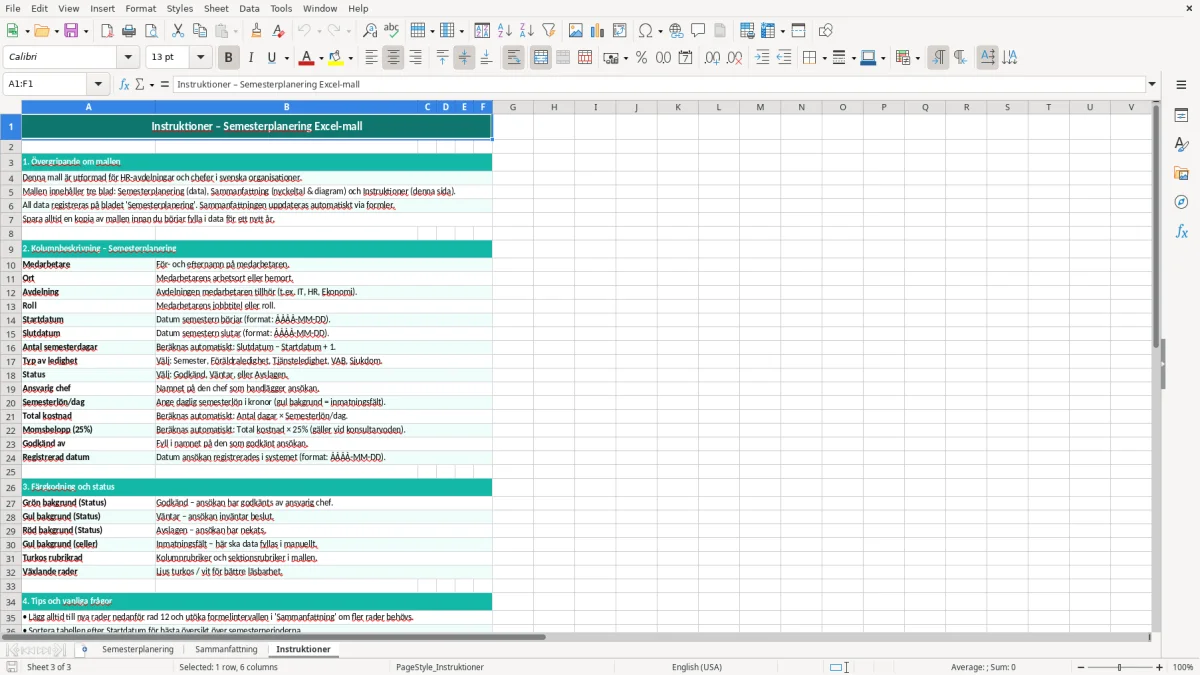Viewport: 1200px width, 675px height.
Task: Switch to the Sammanfattning sheet tab
Action: coord(226,650)
